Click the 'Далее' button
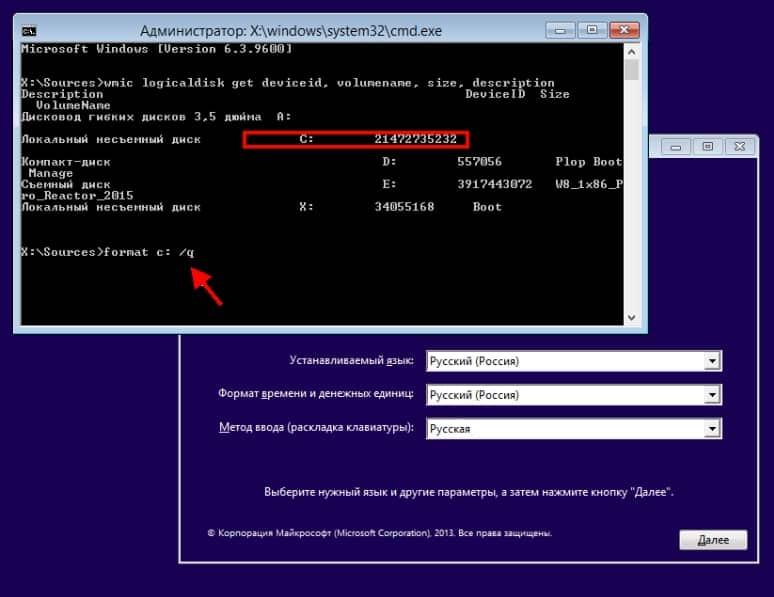This screenshot has height=597, width=774. pos(713,540)
